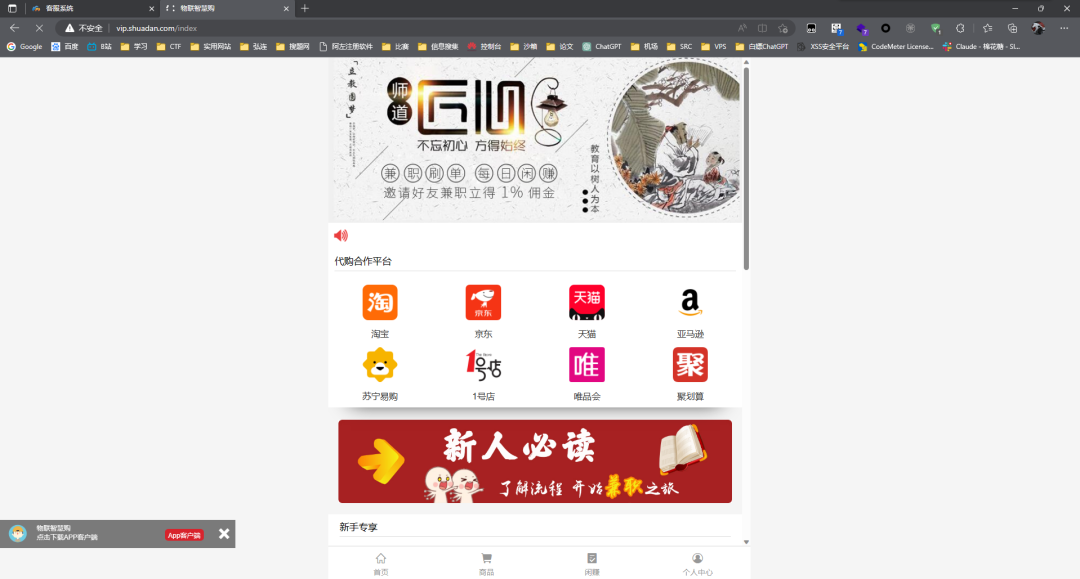1080x579 pixels.
Task: Open the ChatGPT bookmark
Action: pyautogui.click(x=601, y=47)
